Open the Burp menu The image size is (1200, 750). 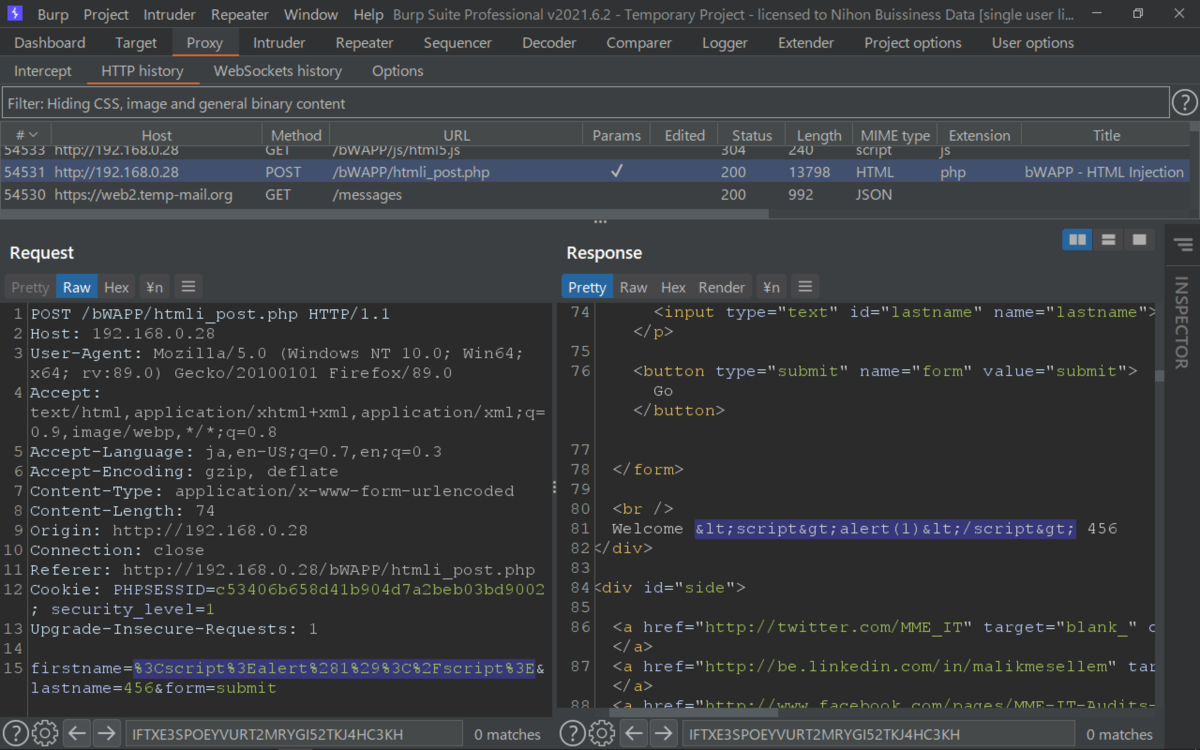pos(53,15)
